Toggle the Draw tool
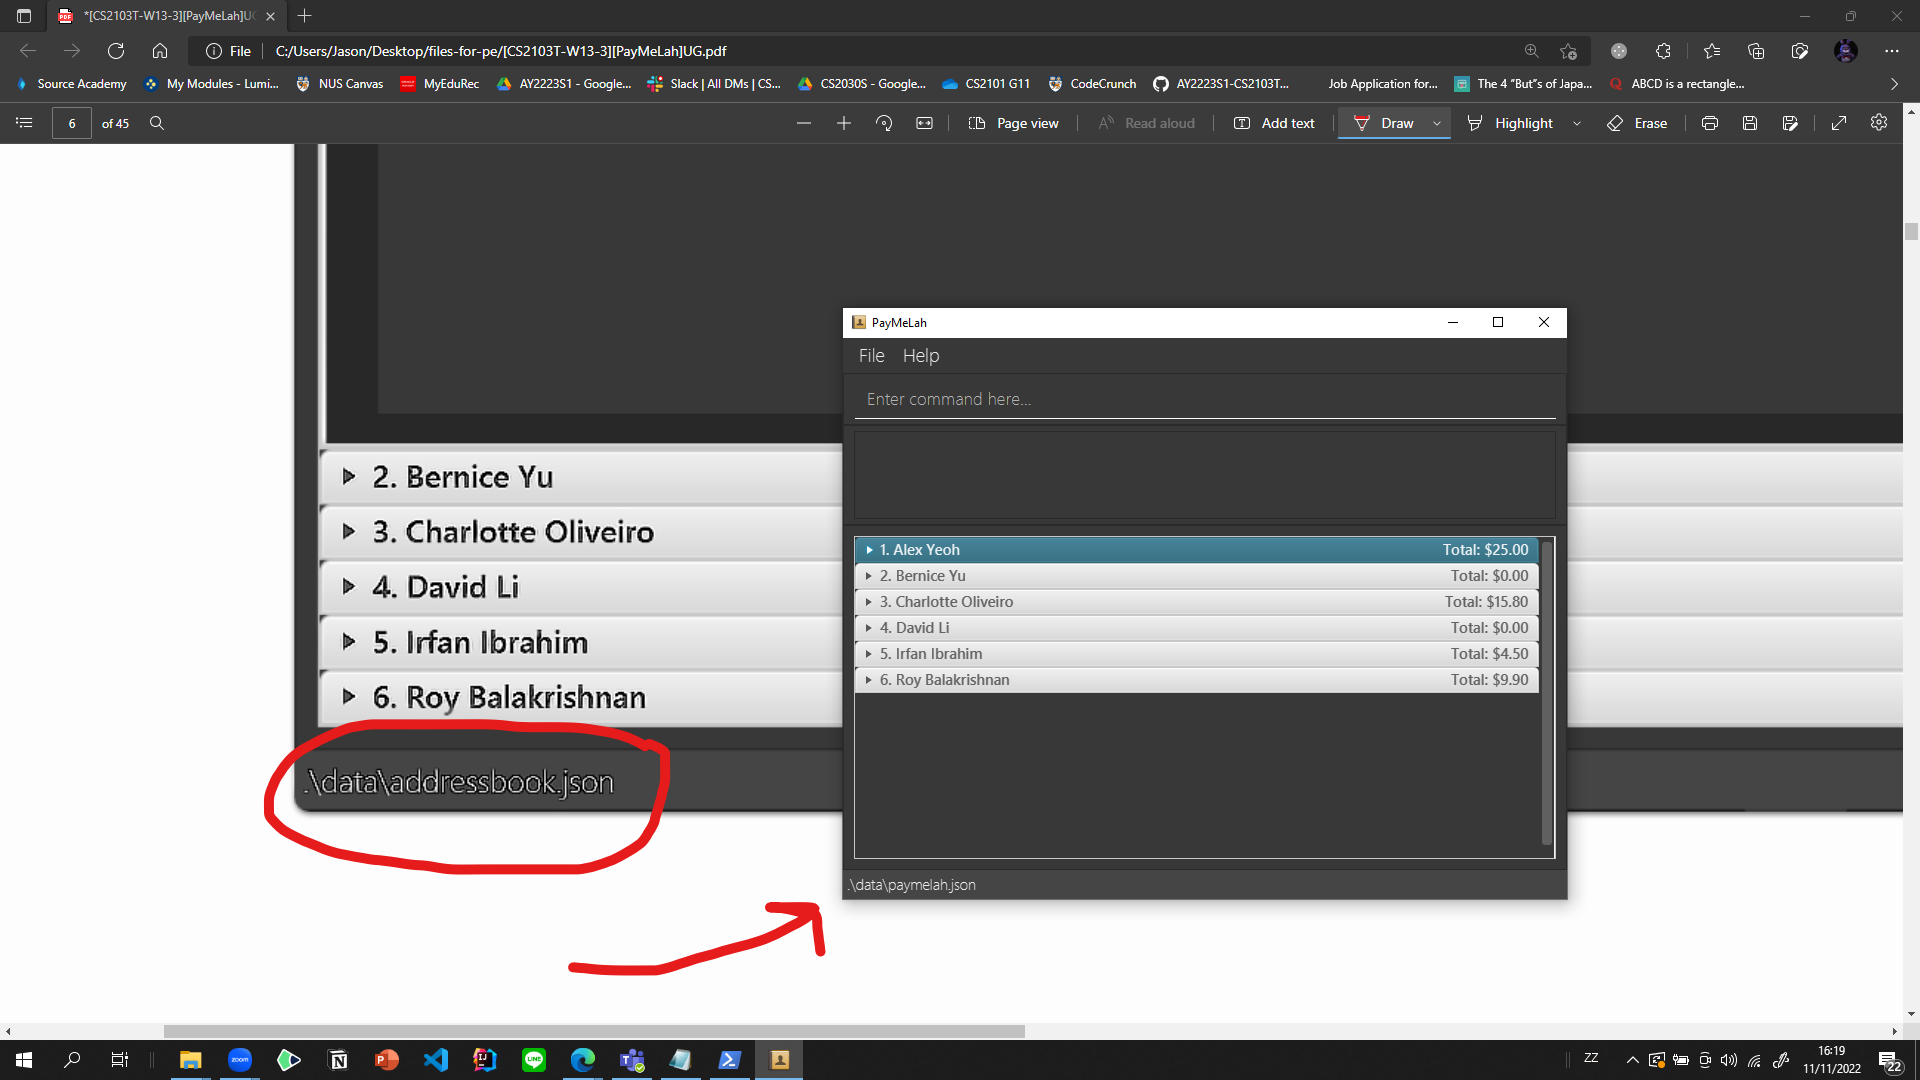This screenshot has width=1920, height=1080. point(1384,123)
